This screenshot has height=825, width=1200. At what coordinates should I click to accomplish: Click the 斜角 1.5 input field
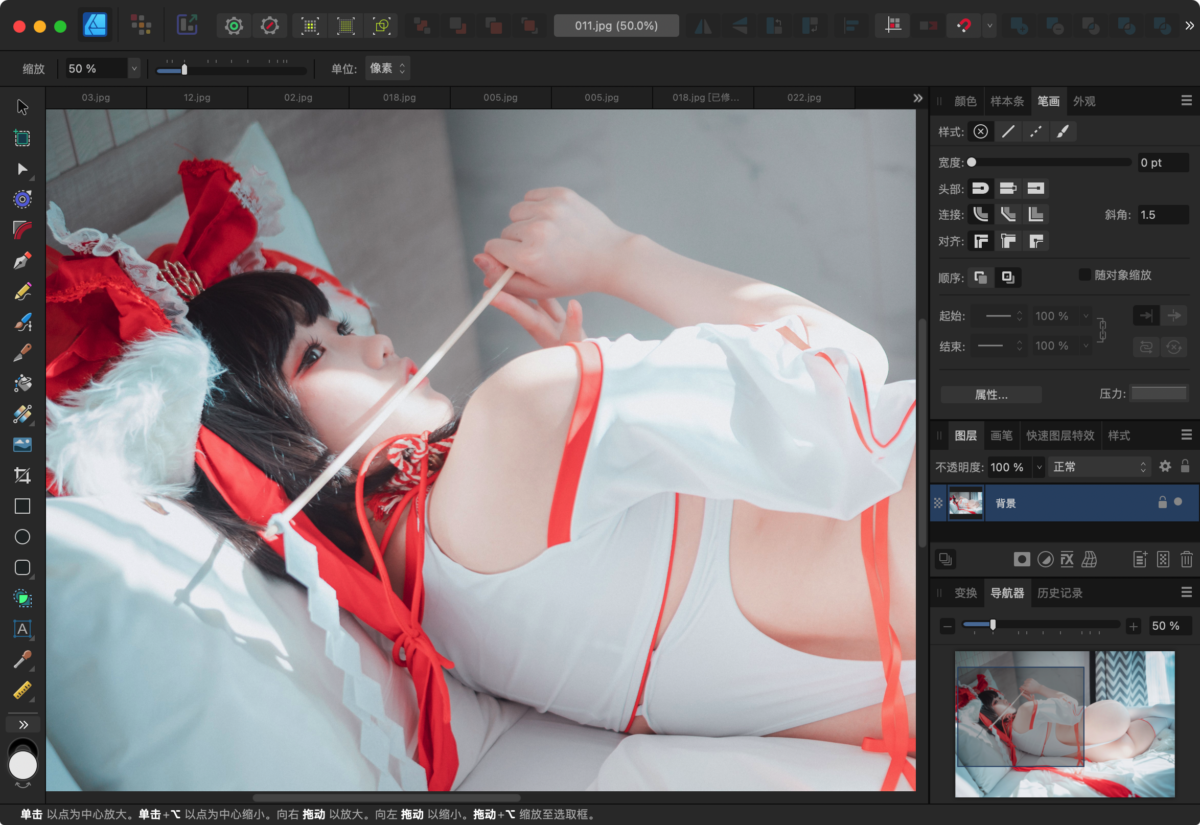[1163, 214]
